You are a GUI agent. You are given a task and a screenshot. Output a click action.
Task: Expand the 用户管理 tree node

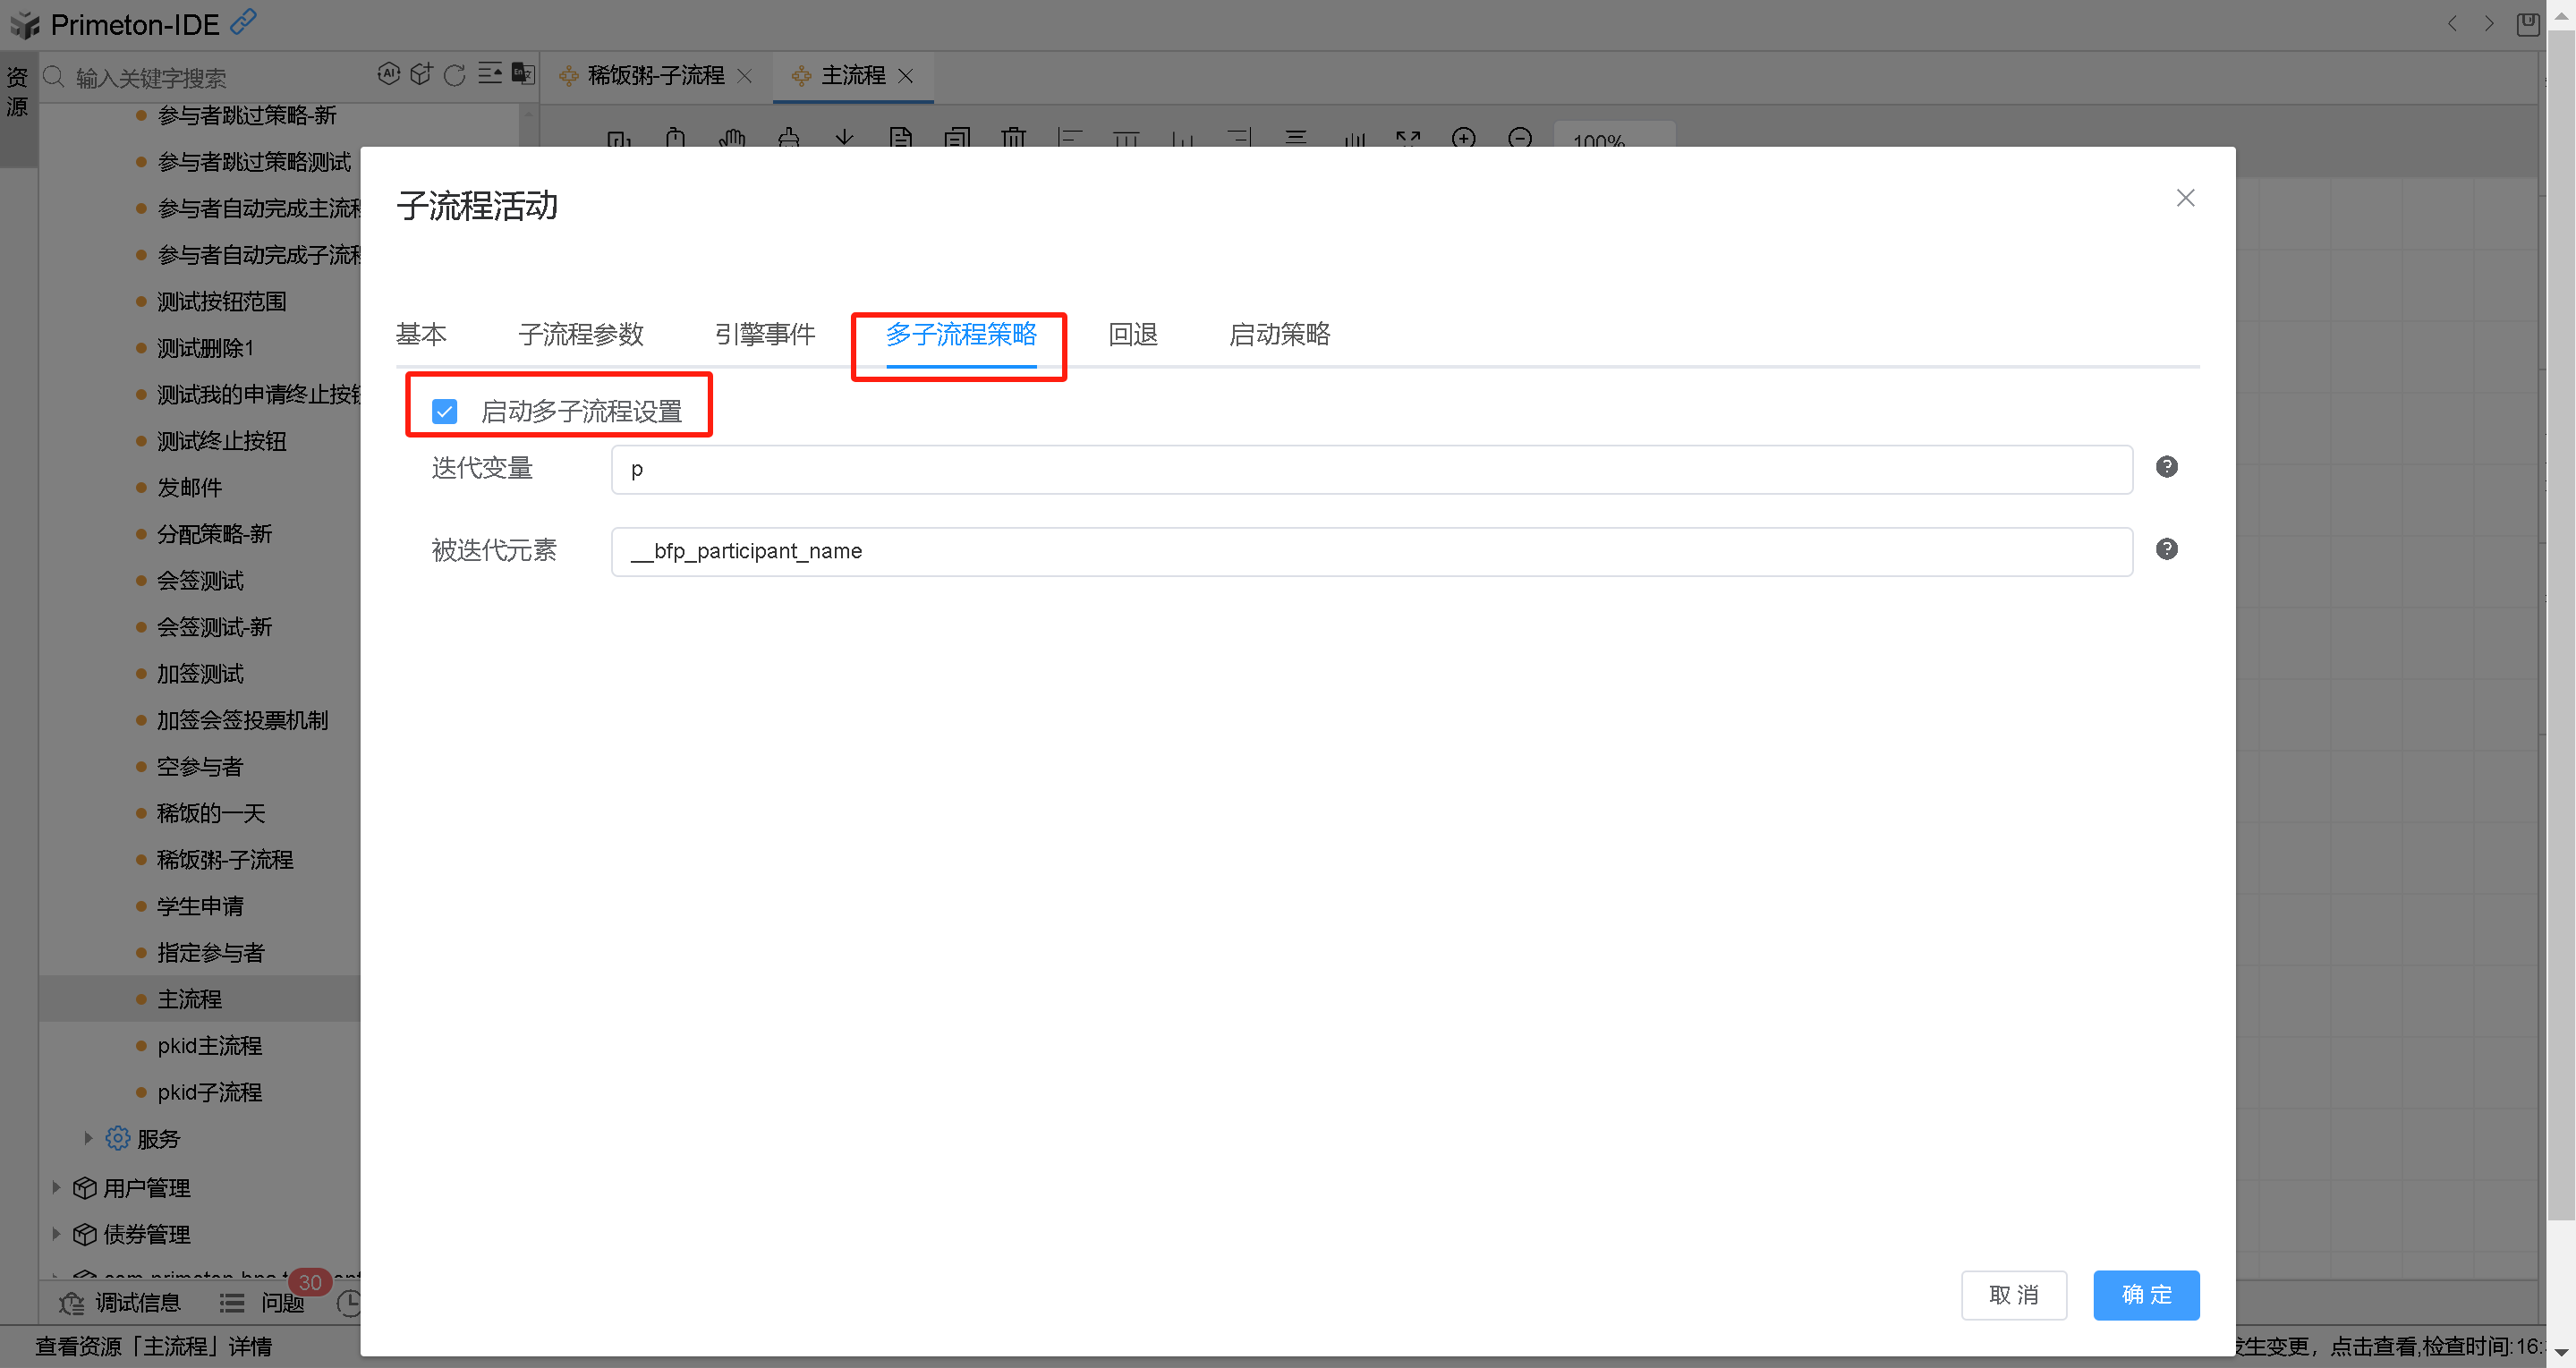56,1187
